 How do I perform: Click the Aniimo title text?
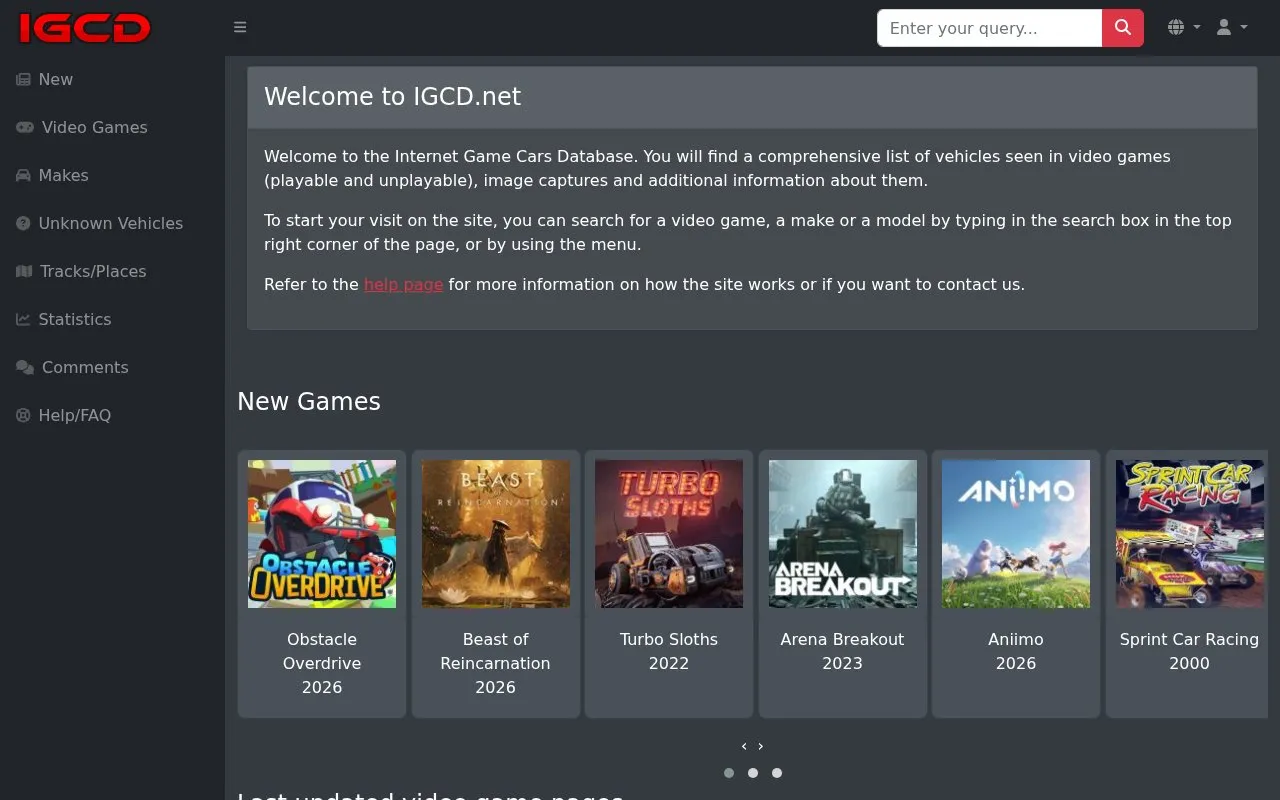tap(1016, 639)
